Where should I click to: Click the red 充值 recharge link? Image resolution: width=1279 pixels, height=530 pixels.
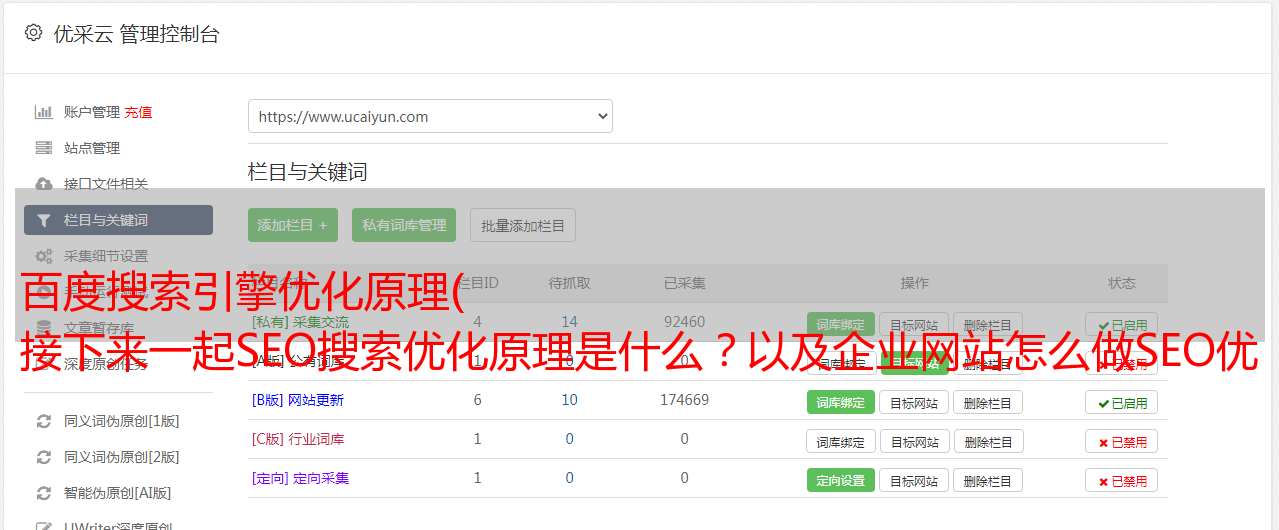pyautogui.click(x=138, y=112)
